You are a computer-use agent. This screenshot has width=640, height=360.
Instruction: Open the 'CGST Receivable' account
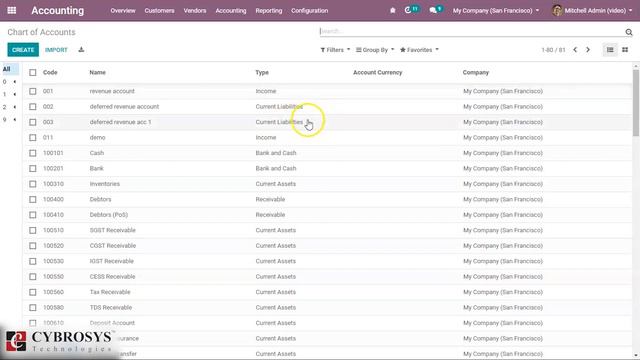pos(113,246)
